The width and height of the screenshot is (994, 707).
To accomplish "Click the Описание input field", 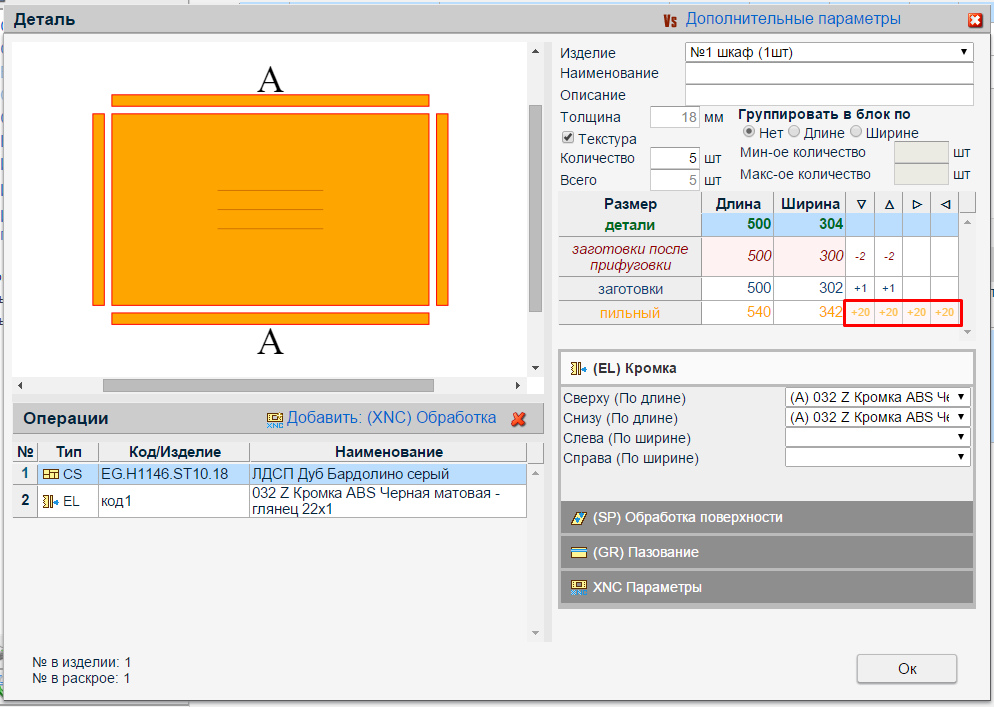I will 829,95.
